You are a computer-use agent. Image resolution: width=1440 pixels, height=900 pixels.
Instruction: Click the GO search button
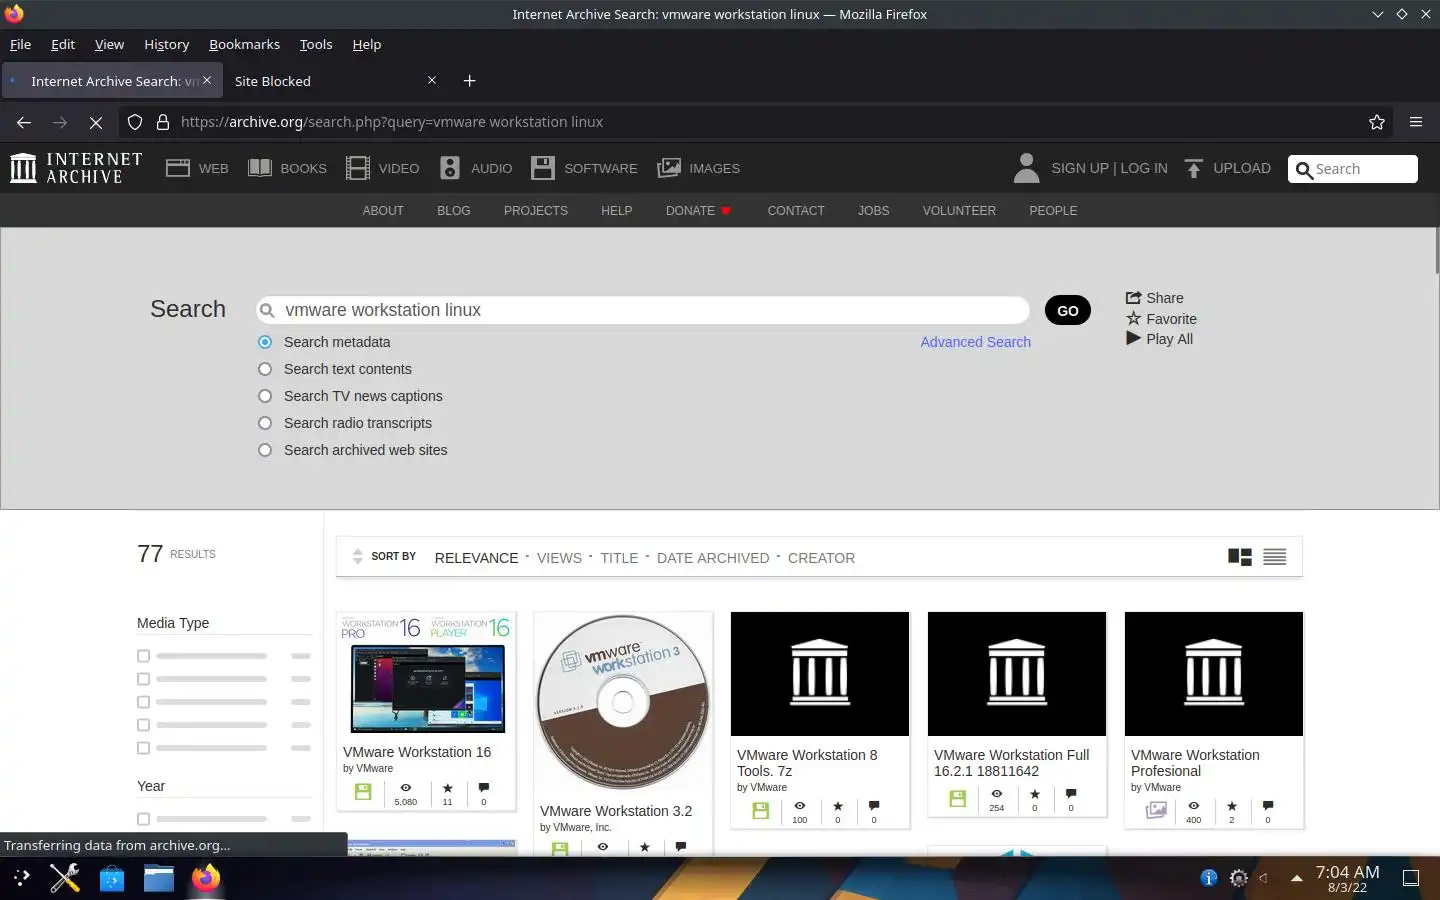click(x=1068, y=310)
